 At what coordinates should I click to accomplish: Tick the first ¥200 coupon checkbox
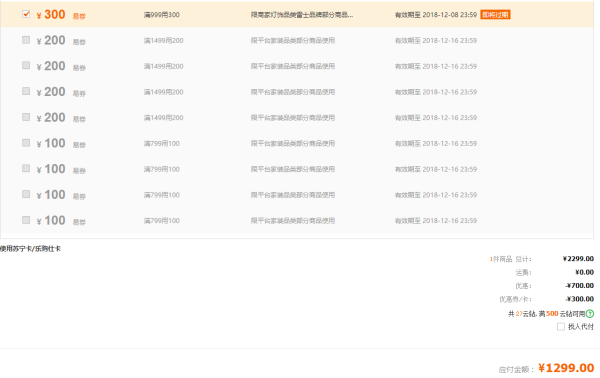click(x=26, y=40)
